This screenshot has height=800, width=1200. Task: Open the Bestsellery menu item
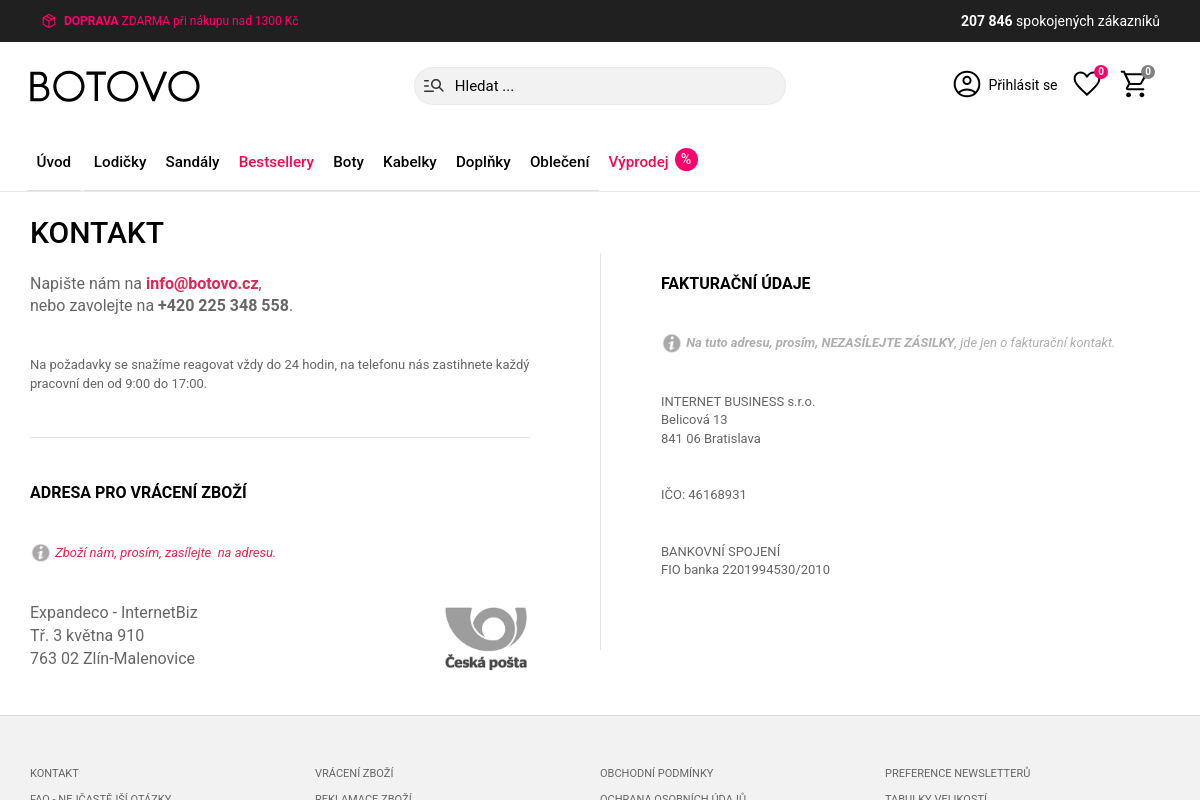[276, 162]
